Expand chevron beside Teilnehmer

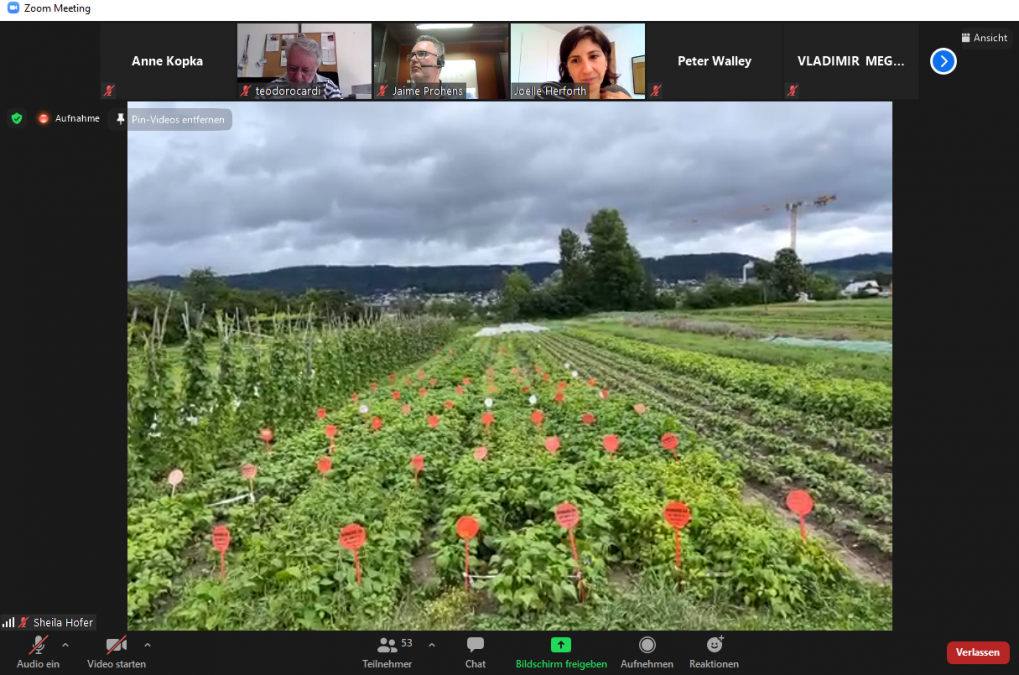tap(432, 645)
